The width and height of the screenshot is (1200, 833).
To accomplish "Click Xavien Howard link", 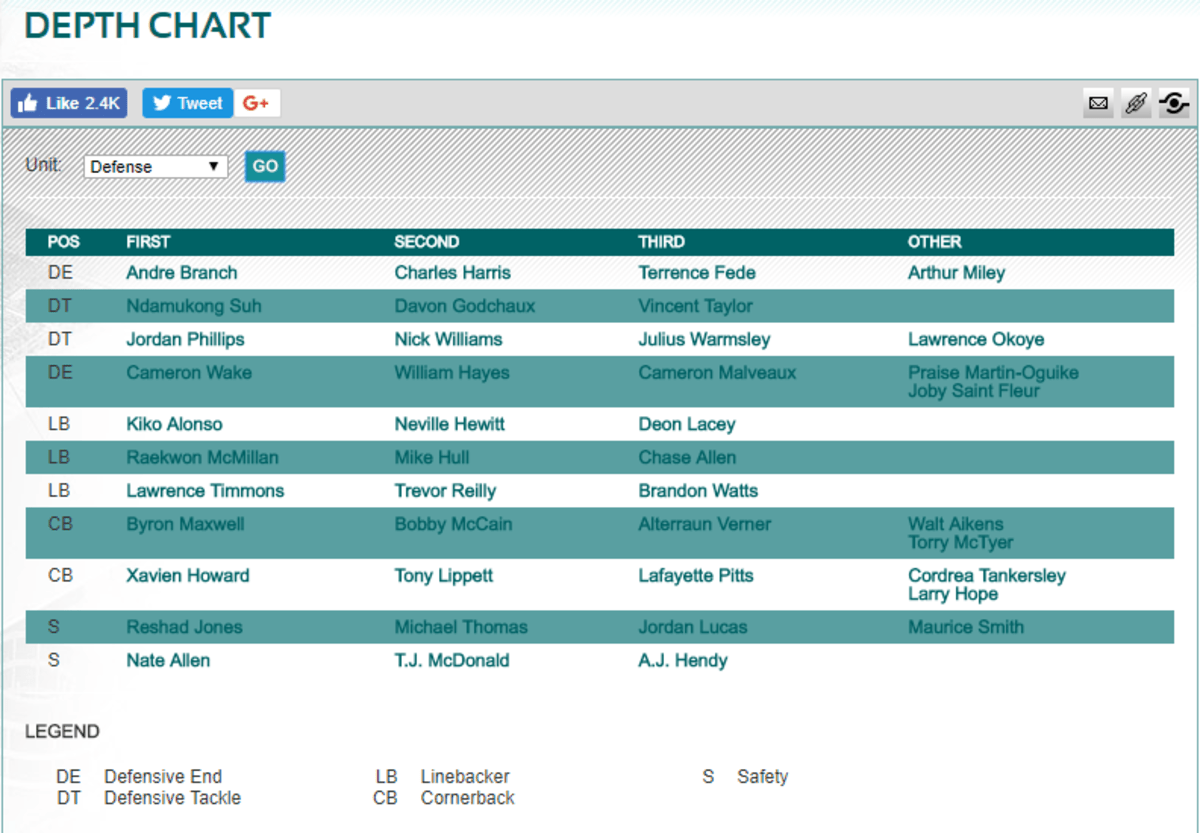I will (188, 575).
